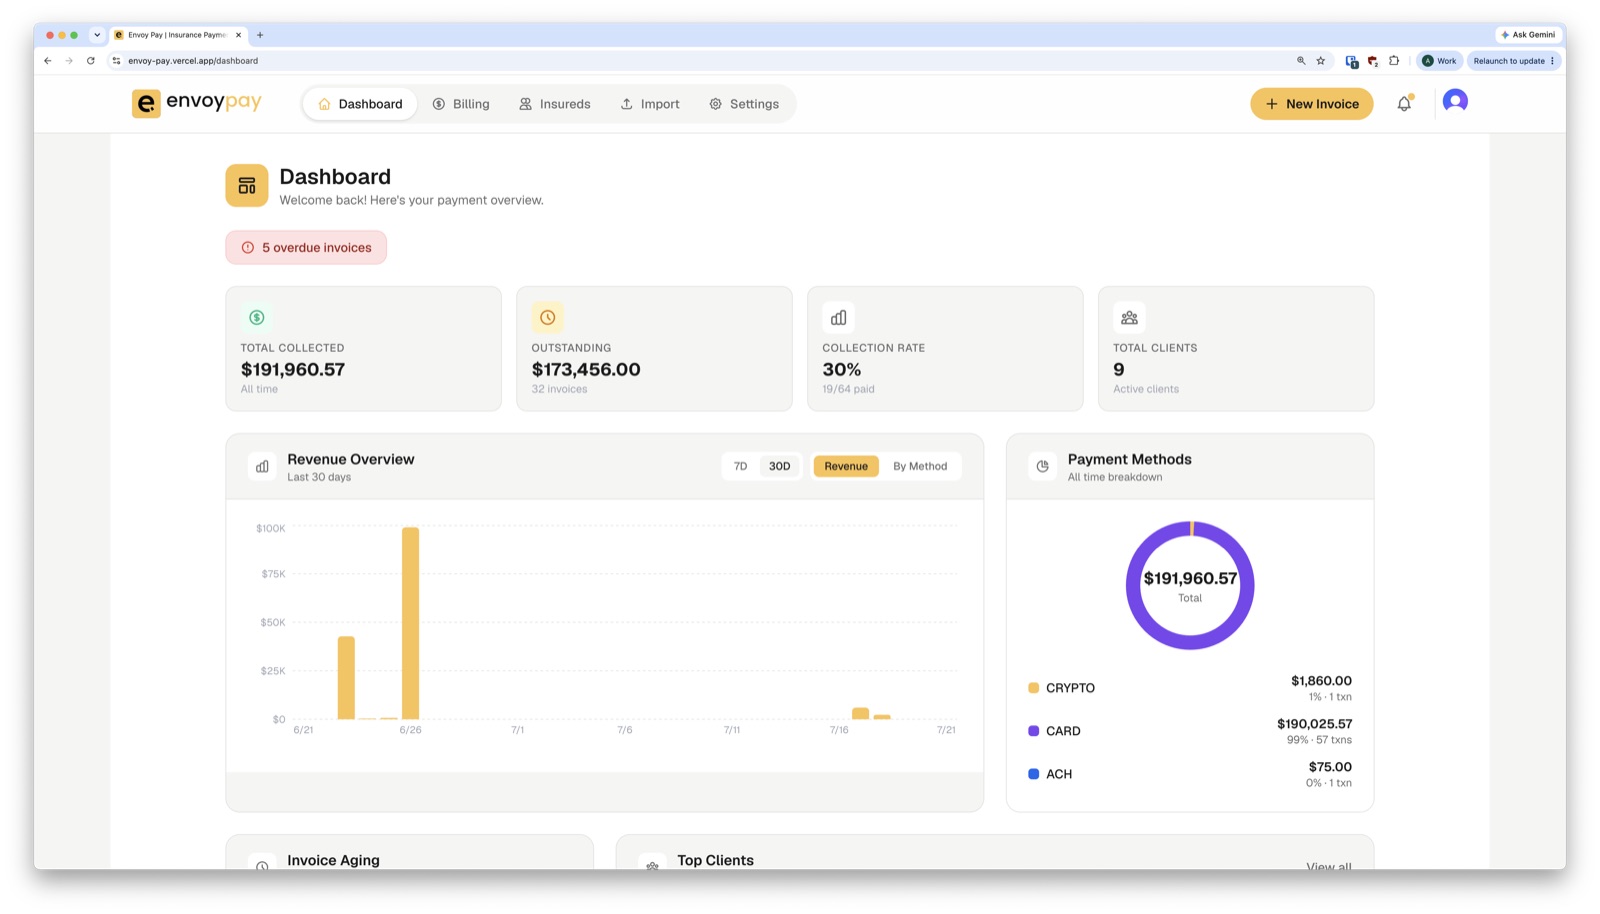Click the site info icon in address bar

pyautogui.click(x=117, y=61)
